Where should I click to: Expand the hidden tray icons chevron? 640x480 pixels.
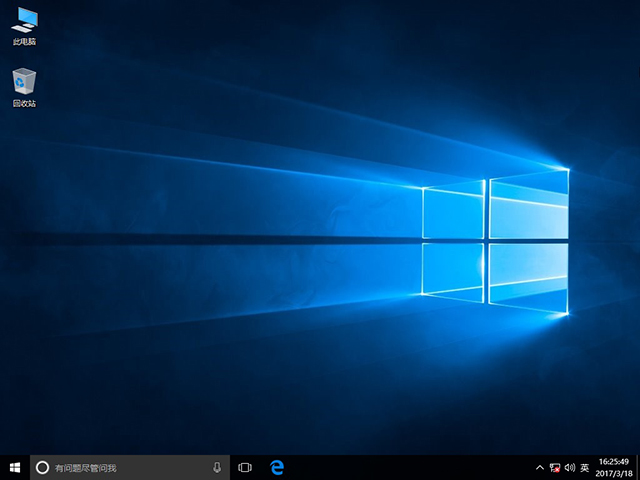[x=540, y=467]
